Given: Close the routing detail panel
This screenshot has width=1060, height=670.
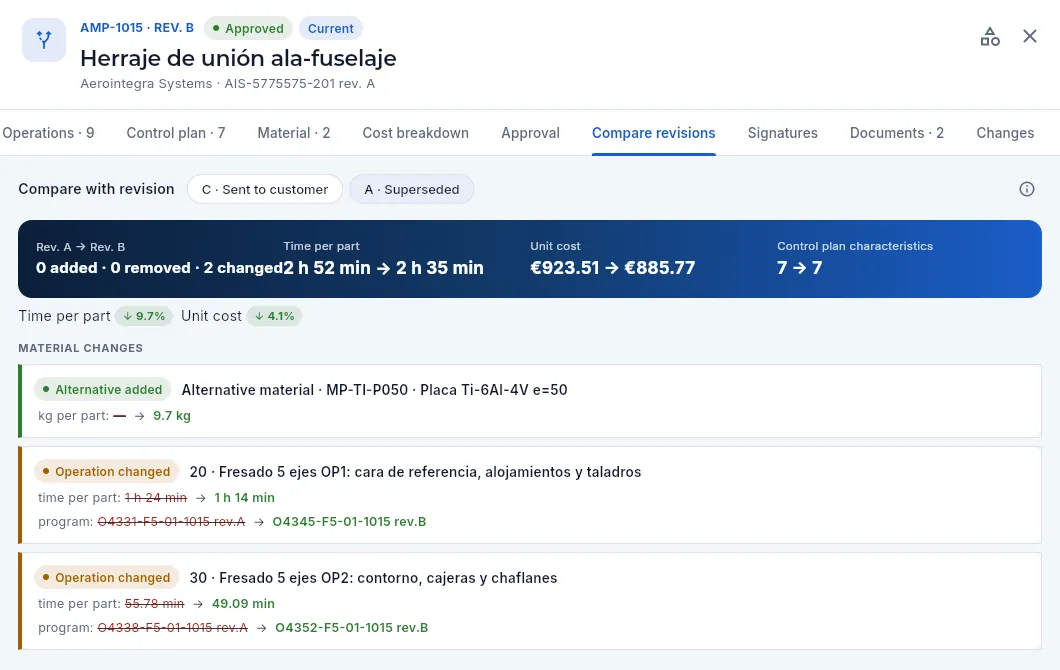Looking at the screenshot, I should tap(1030, 37).
